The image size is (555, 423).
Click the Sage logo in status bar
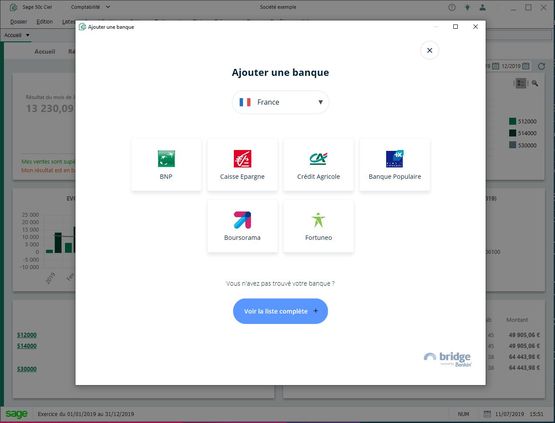pos(16,413)
